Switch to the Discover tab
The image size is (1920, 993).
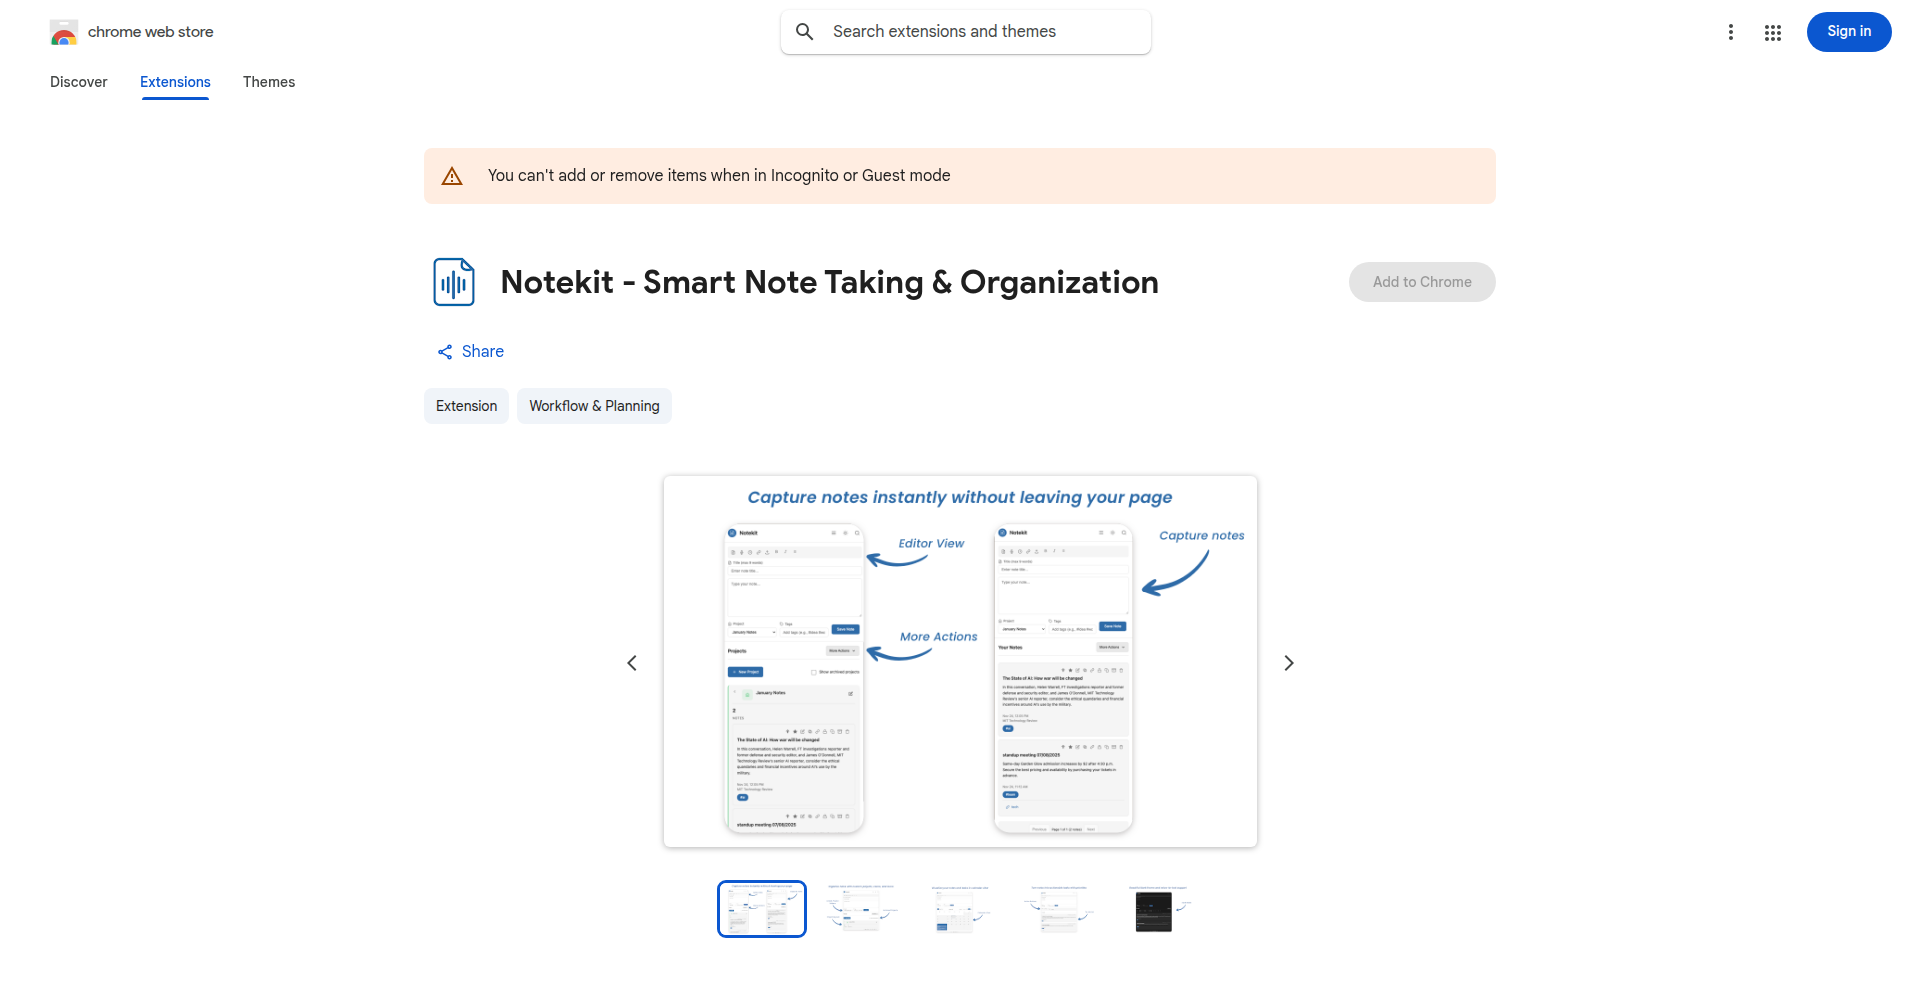[78, 82]
